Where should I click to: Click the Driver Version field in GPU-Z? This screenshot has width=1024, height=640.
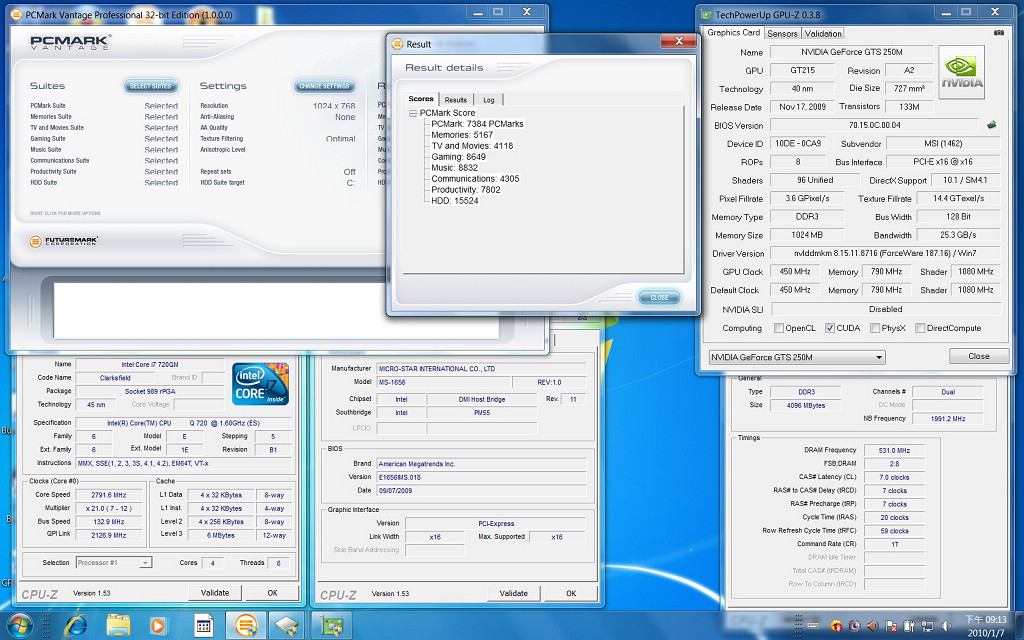tap(885, 253)
